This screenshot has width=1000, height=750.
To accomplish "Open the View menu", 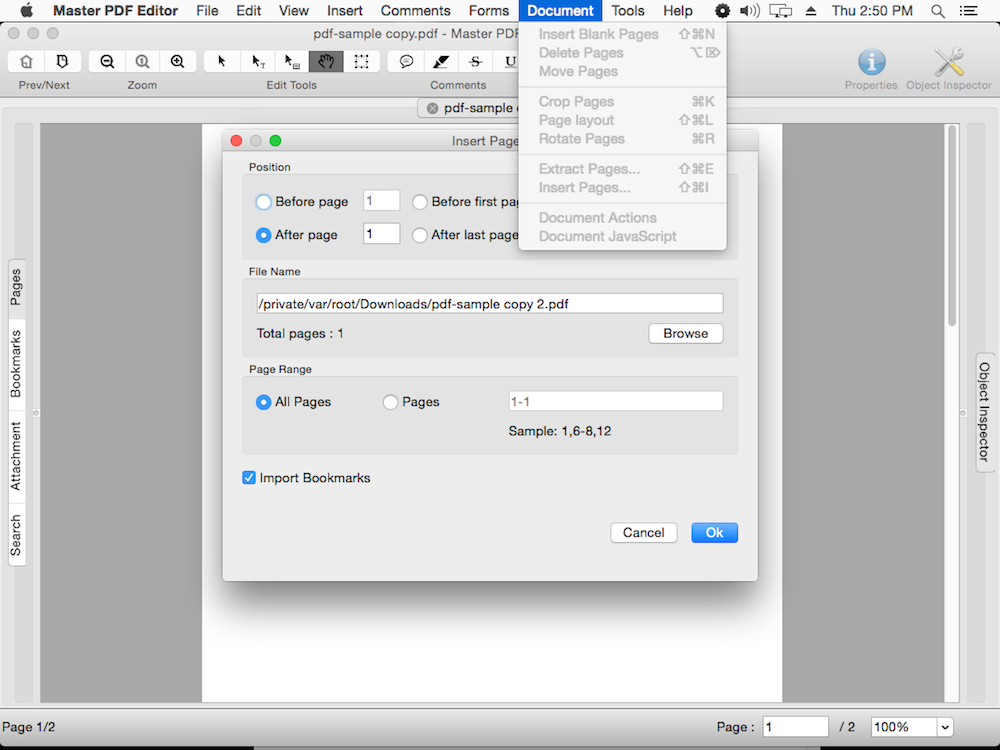I will click(293, 11).
